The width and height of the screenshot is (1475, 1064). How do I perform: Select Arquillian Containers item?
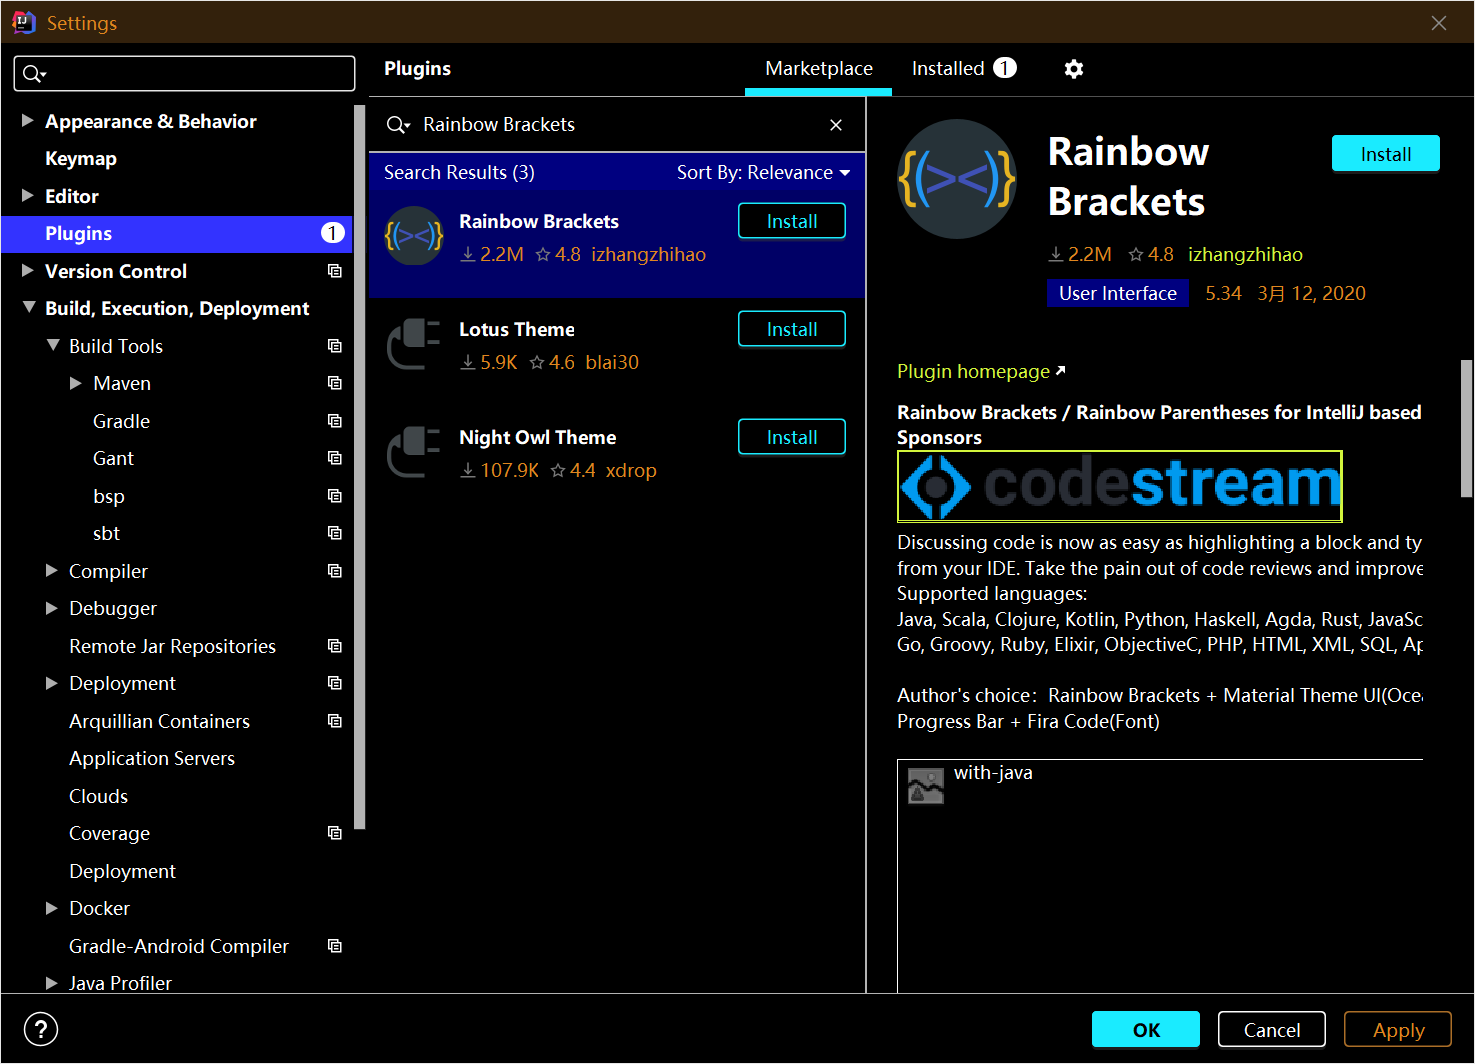(x=159, y=721)
